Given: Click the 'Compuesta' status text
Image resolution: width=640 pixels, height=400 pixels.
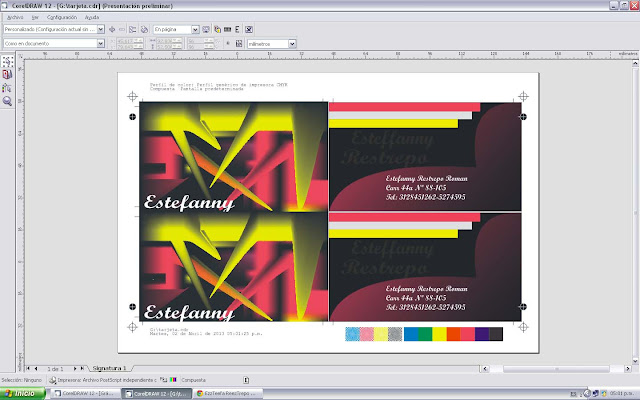Looking at the screenshot, I should tap(193, 380).
